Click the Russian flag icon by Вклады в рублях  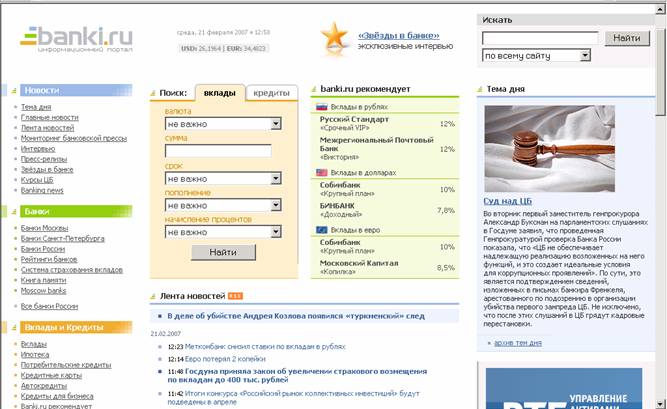coord(322,107)
